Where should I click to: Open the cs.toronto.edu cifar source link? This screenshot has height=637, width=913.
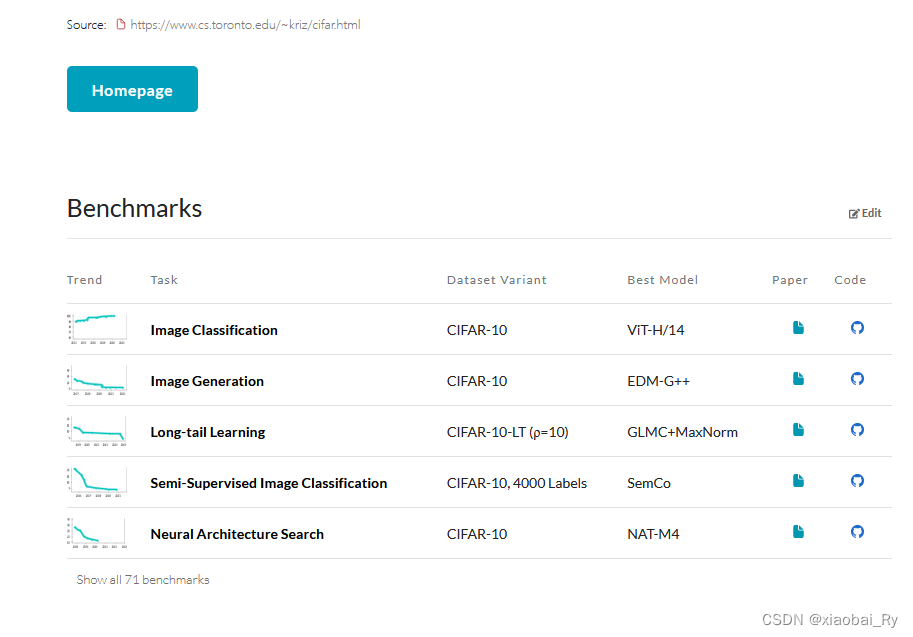pos(245,24)
